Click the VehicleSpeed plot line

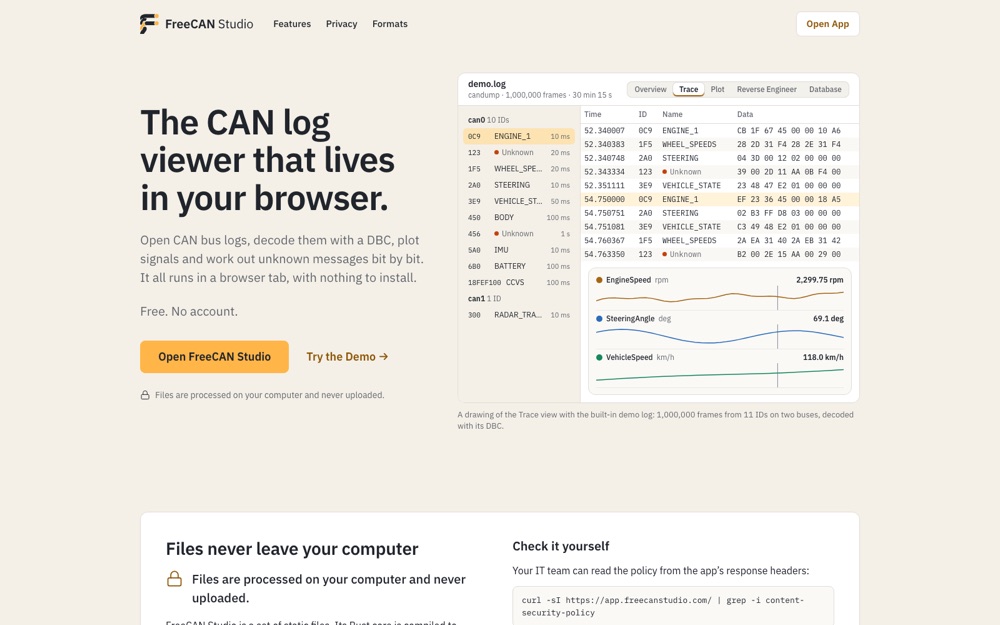719,375
